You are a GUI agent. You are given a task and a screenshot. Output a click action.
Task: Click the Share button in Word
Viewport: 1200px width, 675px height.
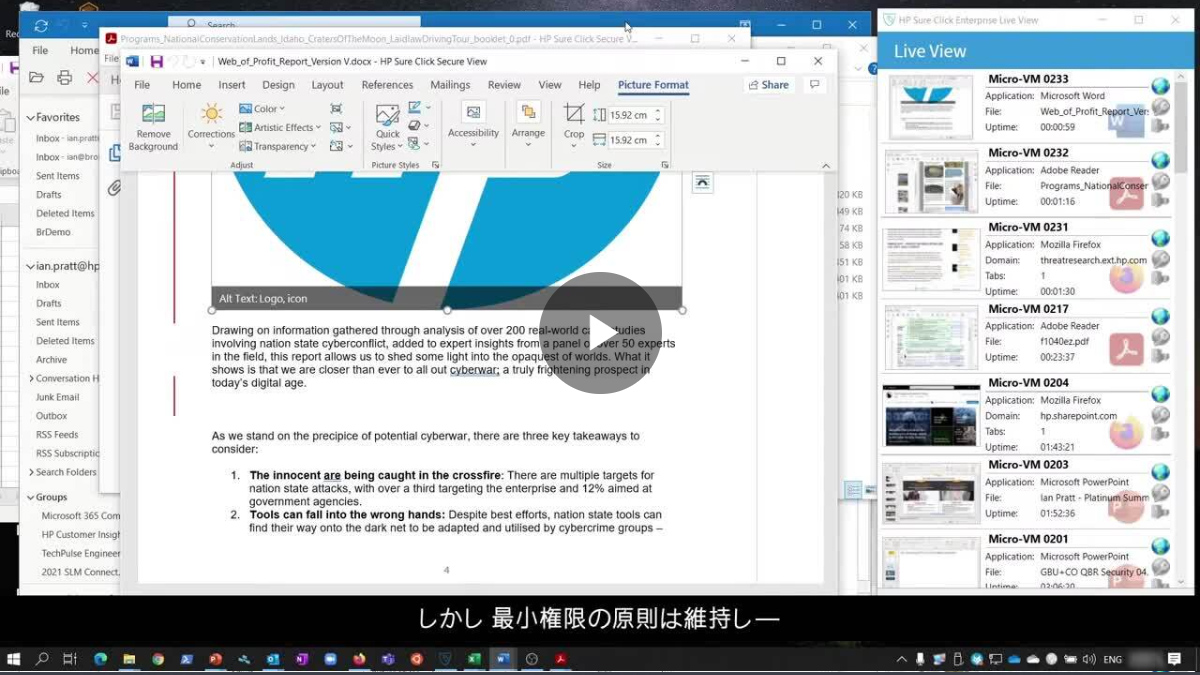[x=768, y=85]
